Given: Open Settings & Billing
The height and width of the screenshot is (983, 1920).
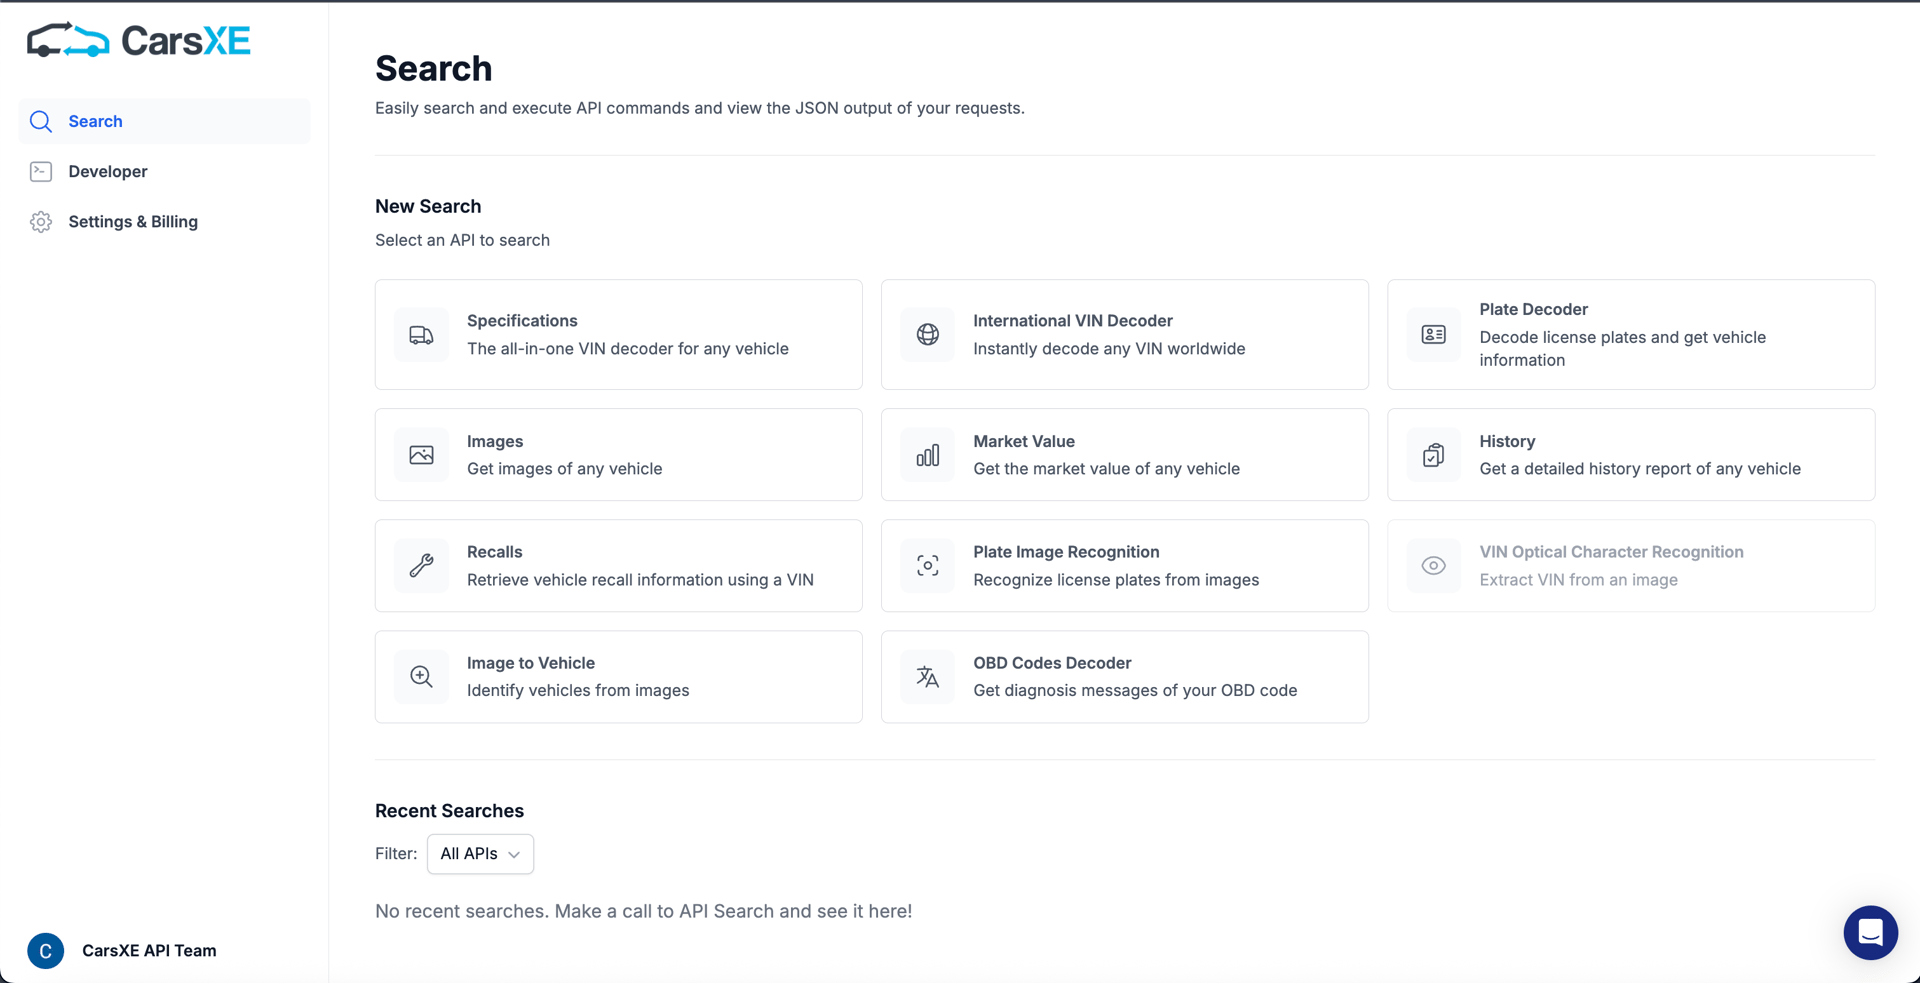Looking at the screenshot, I should (133, 221).
